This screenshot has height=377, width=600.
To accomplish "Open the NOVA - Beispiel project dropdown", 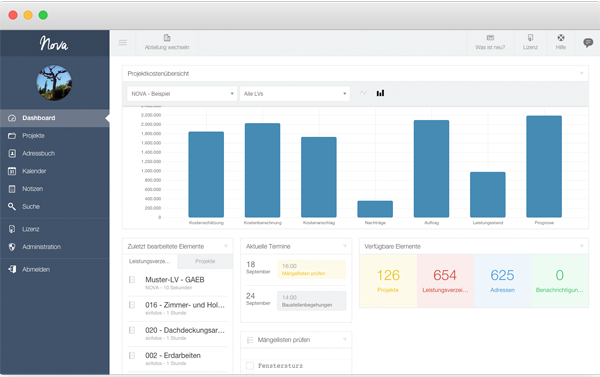I will coord(182,94).
